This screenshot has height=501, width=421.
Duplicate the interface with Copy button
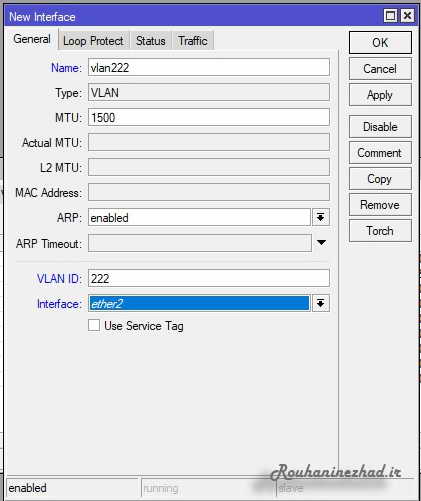(380, 179)
